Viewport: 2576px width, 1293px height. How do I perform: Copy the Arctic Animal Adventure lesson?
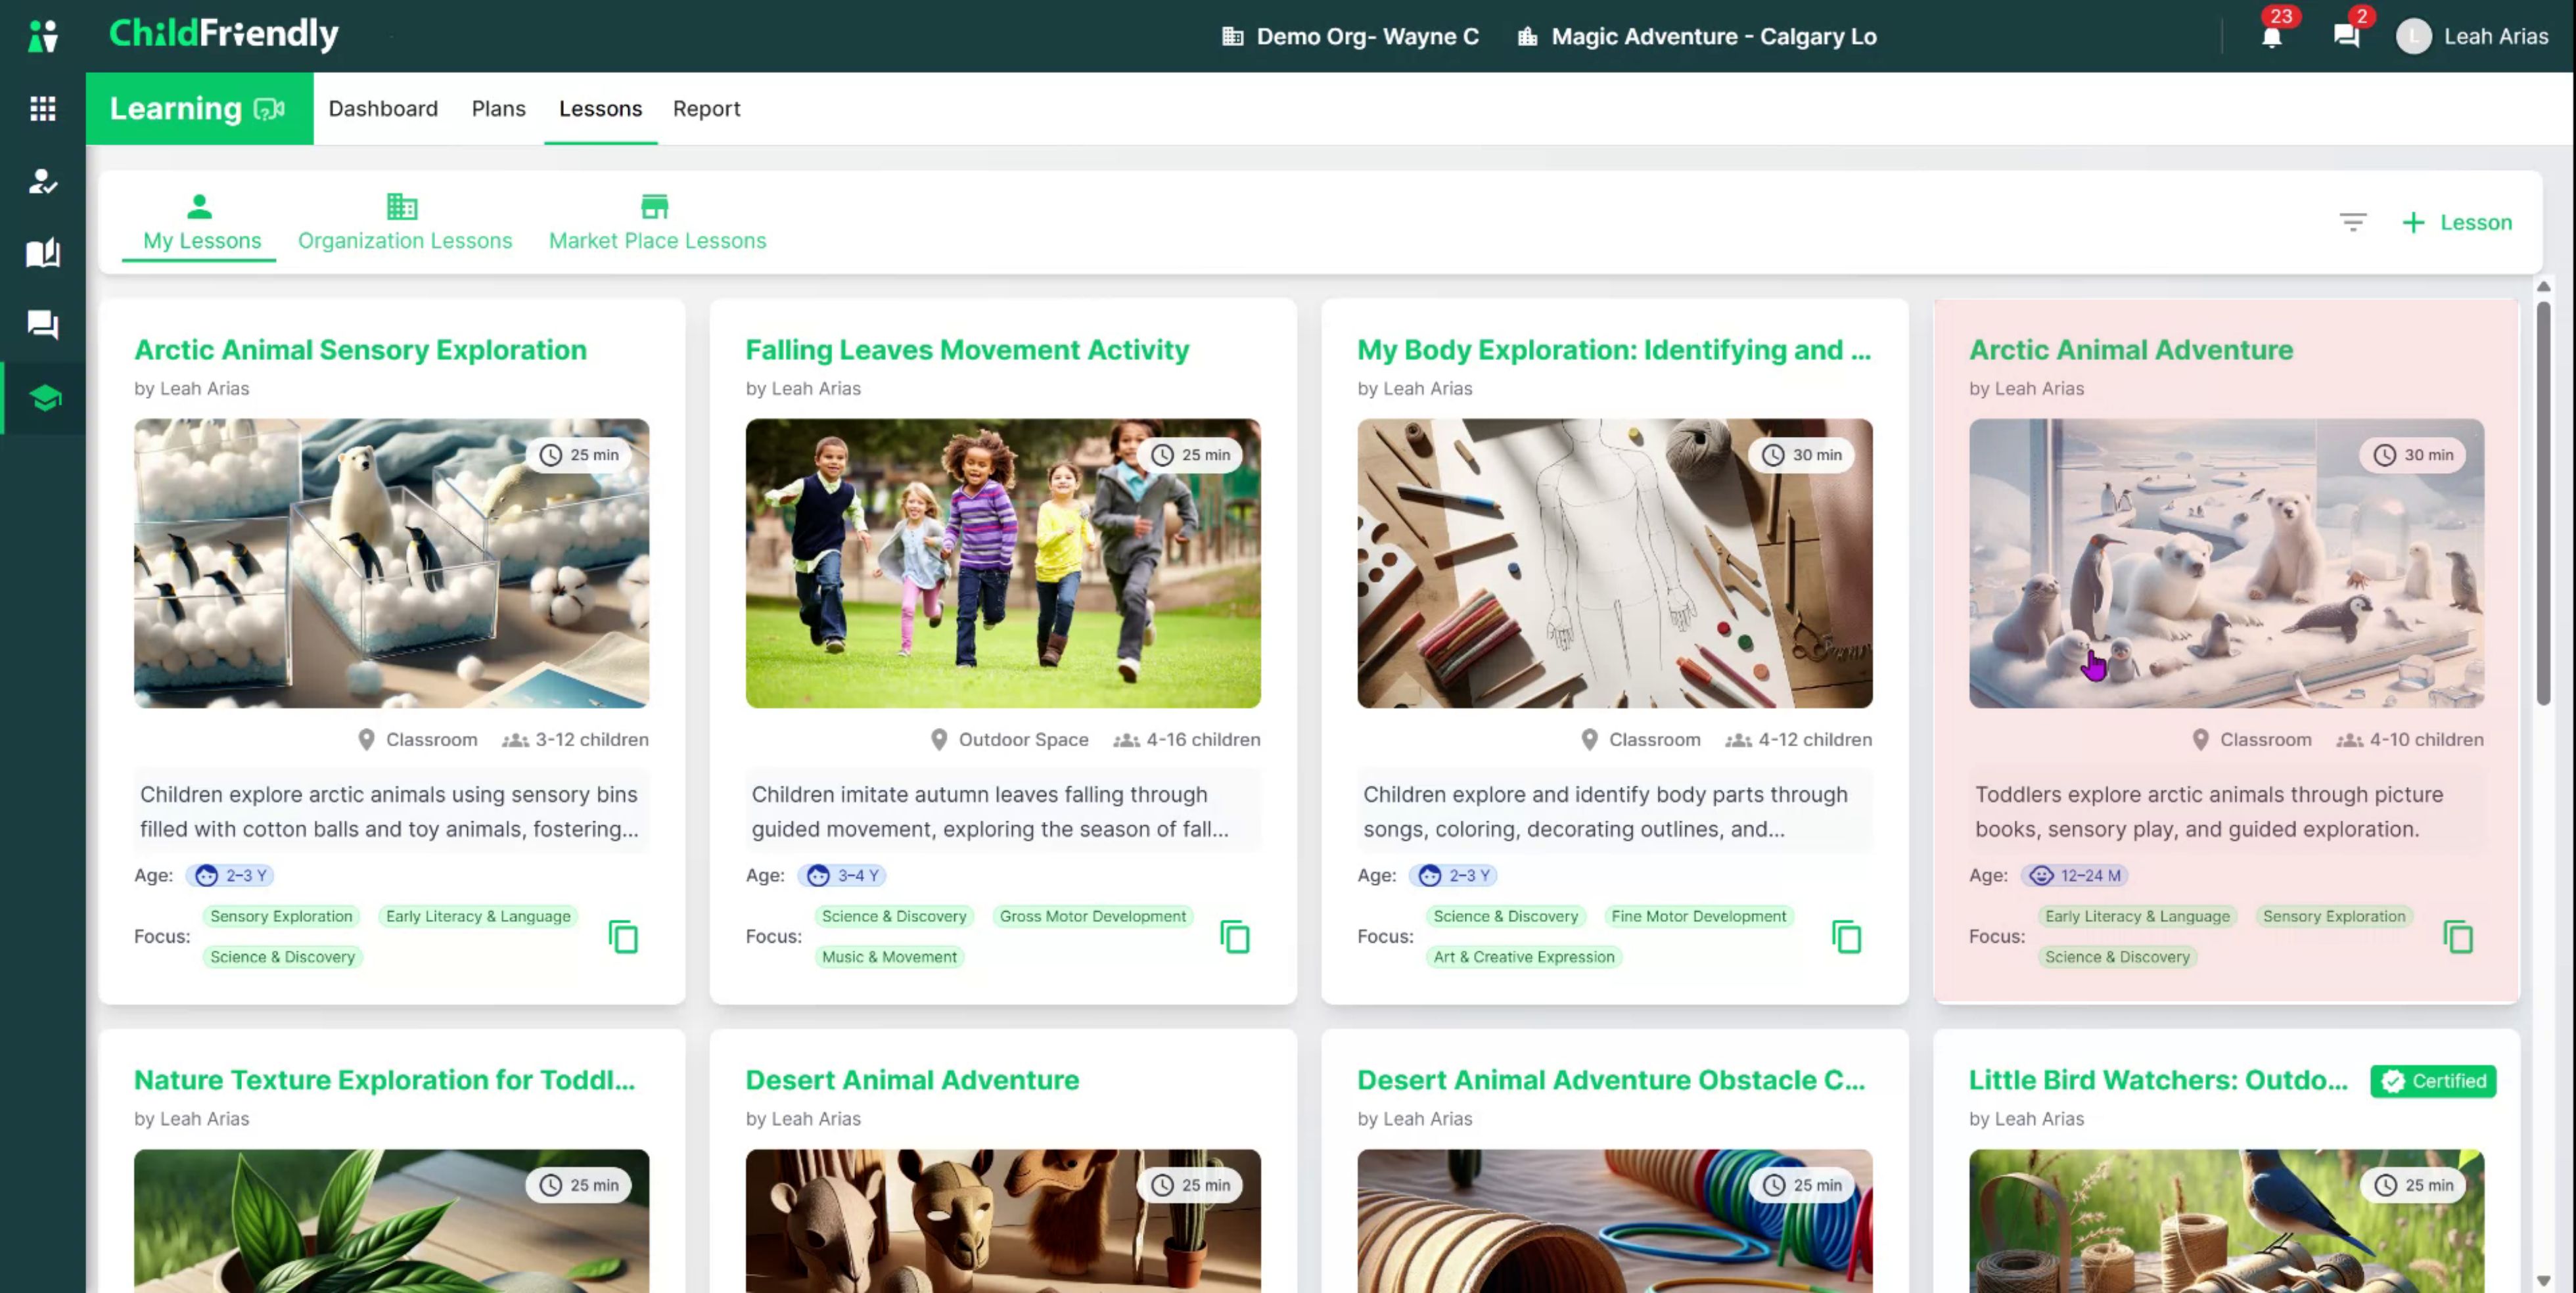point(2458,937)
